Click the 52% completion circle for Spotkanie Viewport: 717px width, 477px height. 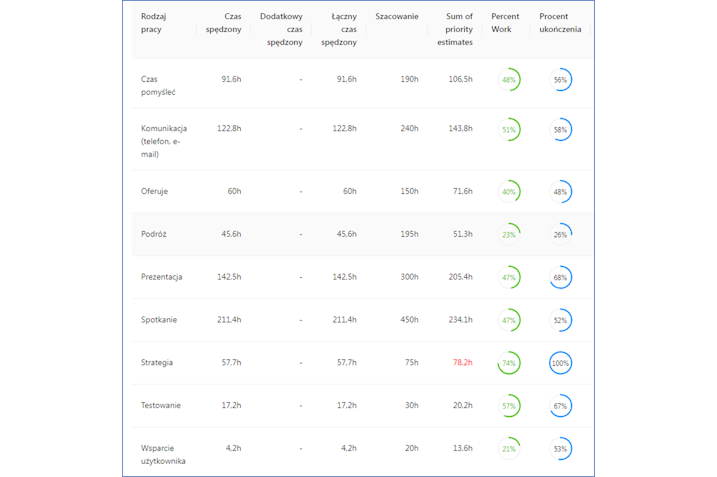560,320
